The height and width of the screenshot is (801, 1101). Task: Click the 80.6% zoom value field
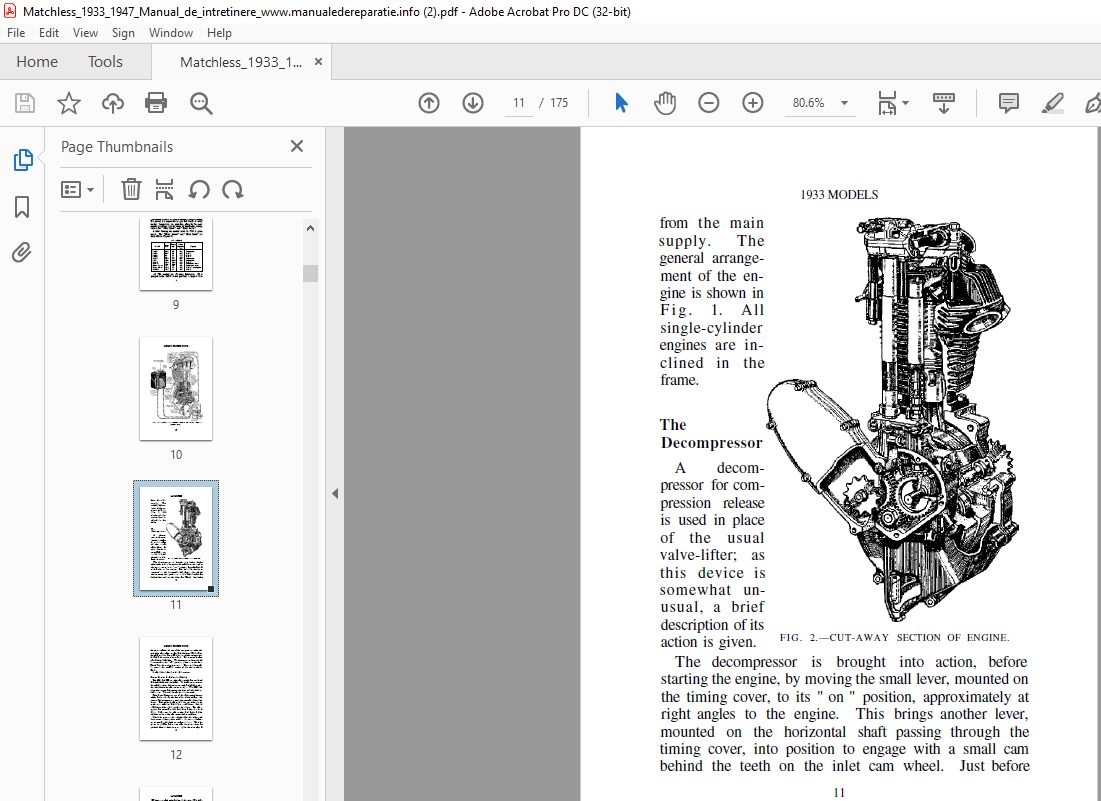click(809, 102)
